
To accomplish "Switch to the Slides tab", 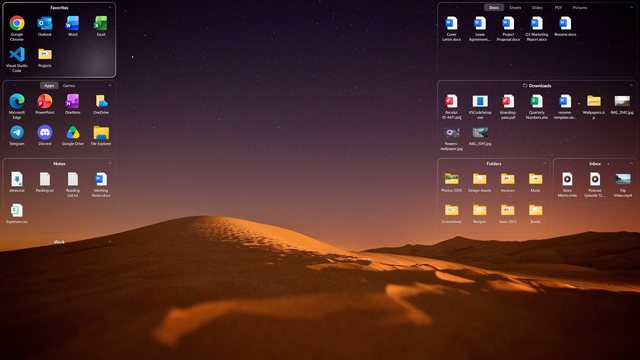I will tap(537, 8).
